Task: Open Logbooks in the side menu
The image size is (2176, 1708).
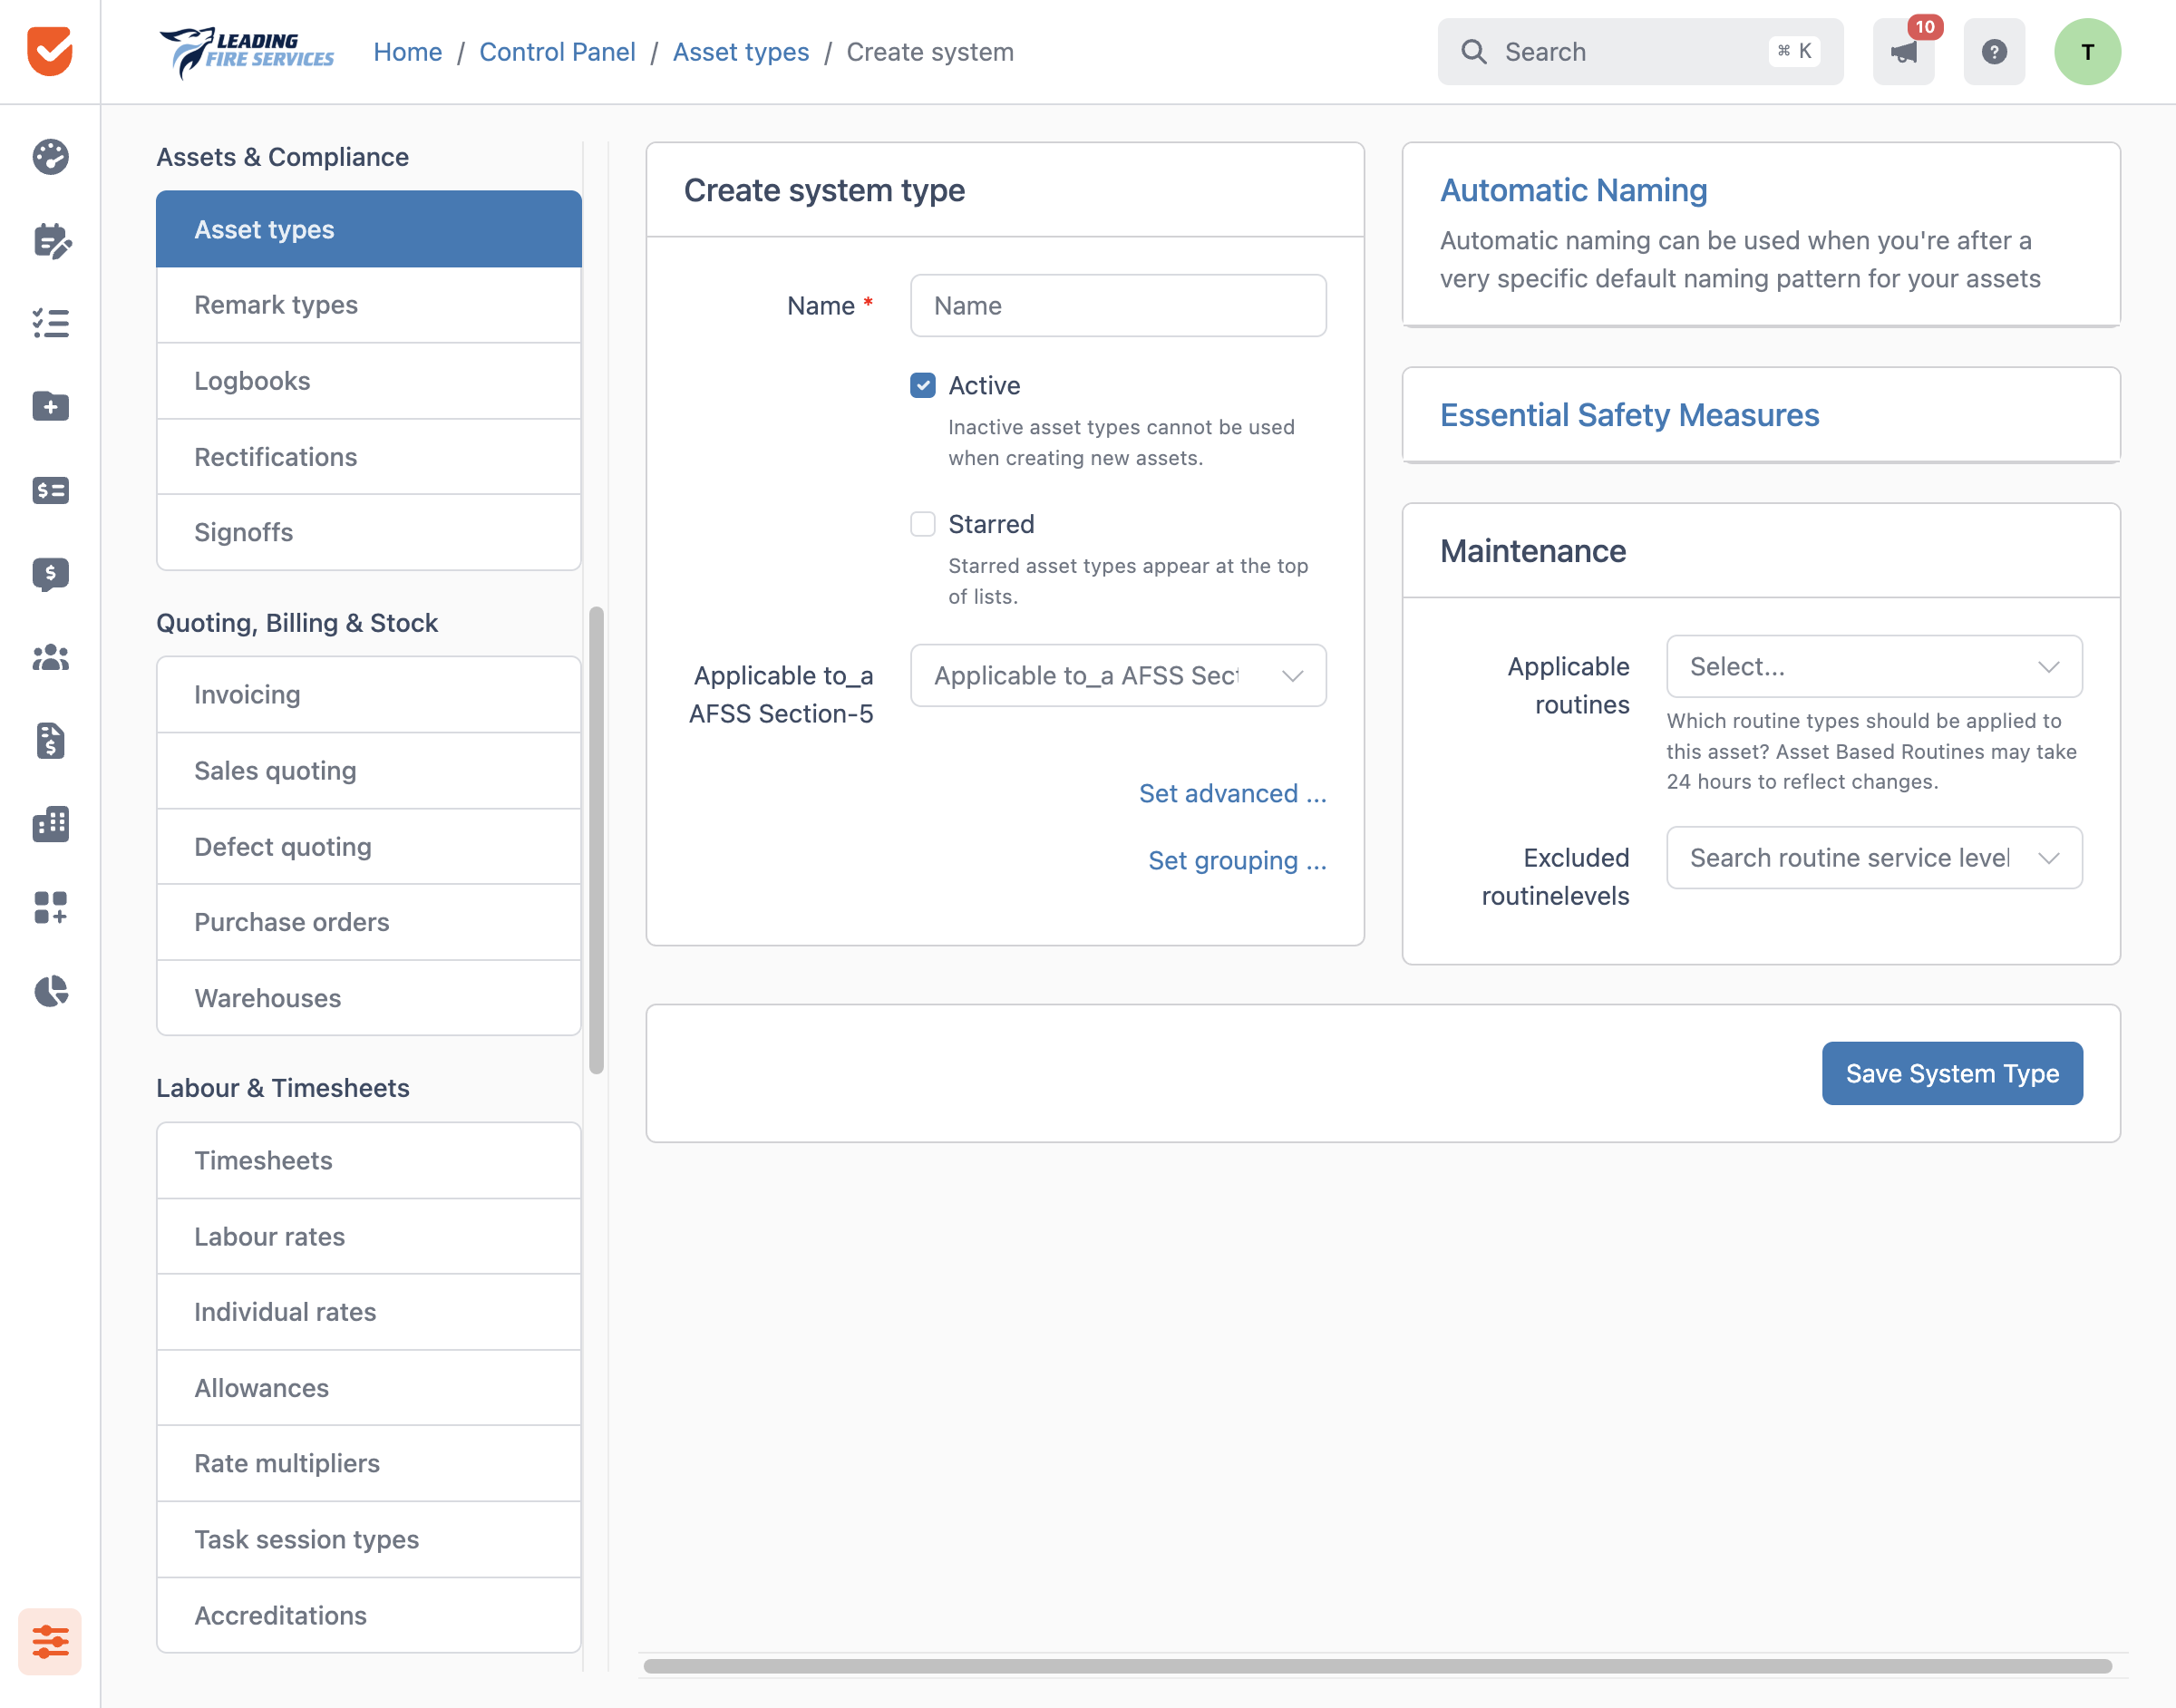Action: 368,381
